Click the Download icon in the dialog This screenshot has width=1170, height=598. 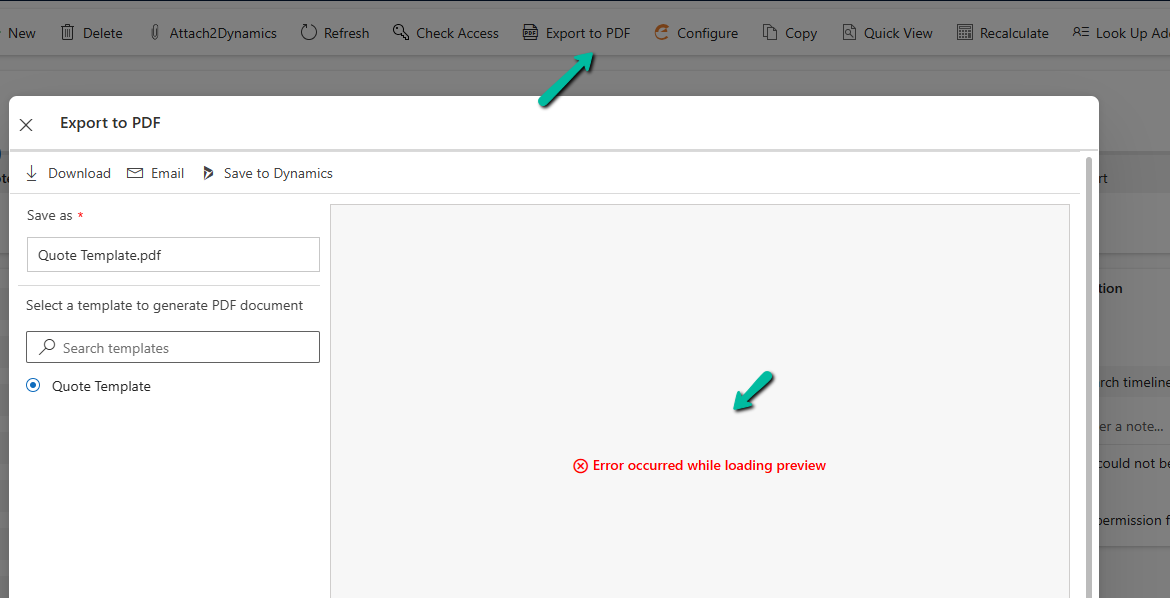(x=33, y=172)
